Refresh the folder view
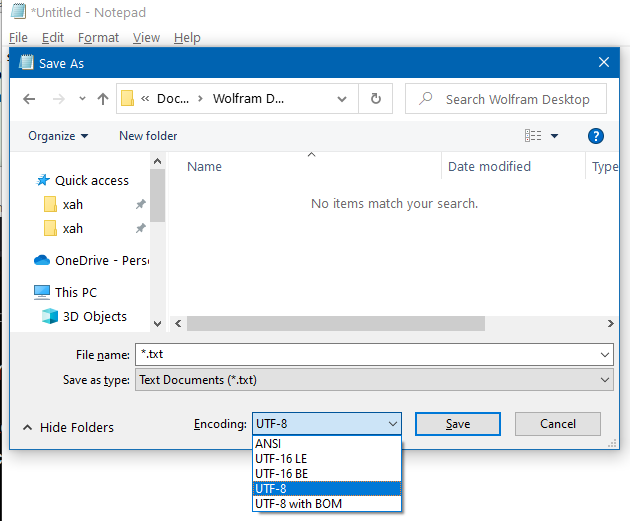 [x=376, y=98]
